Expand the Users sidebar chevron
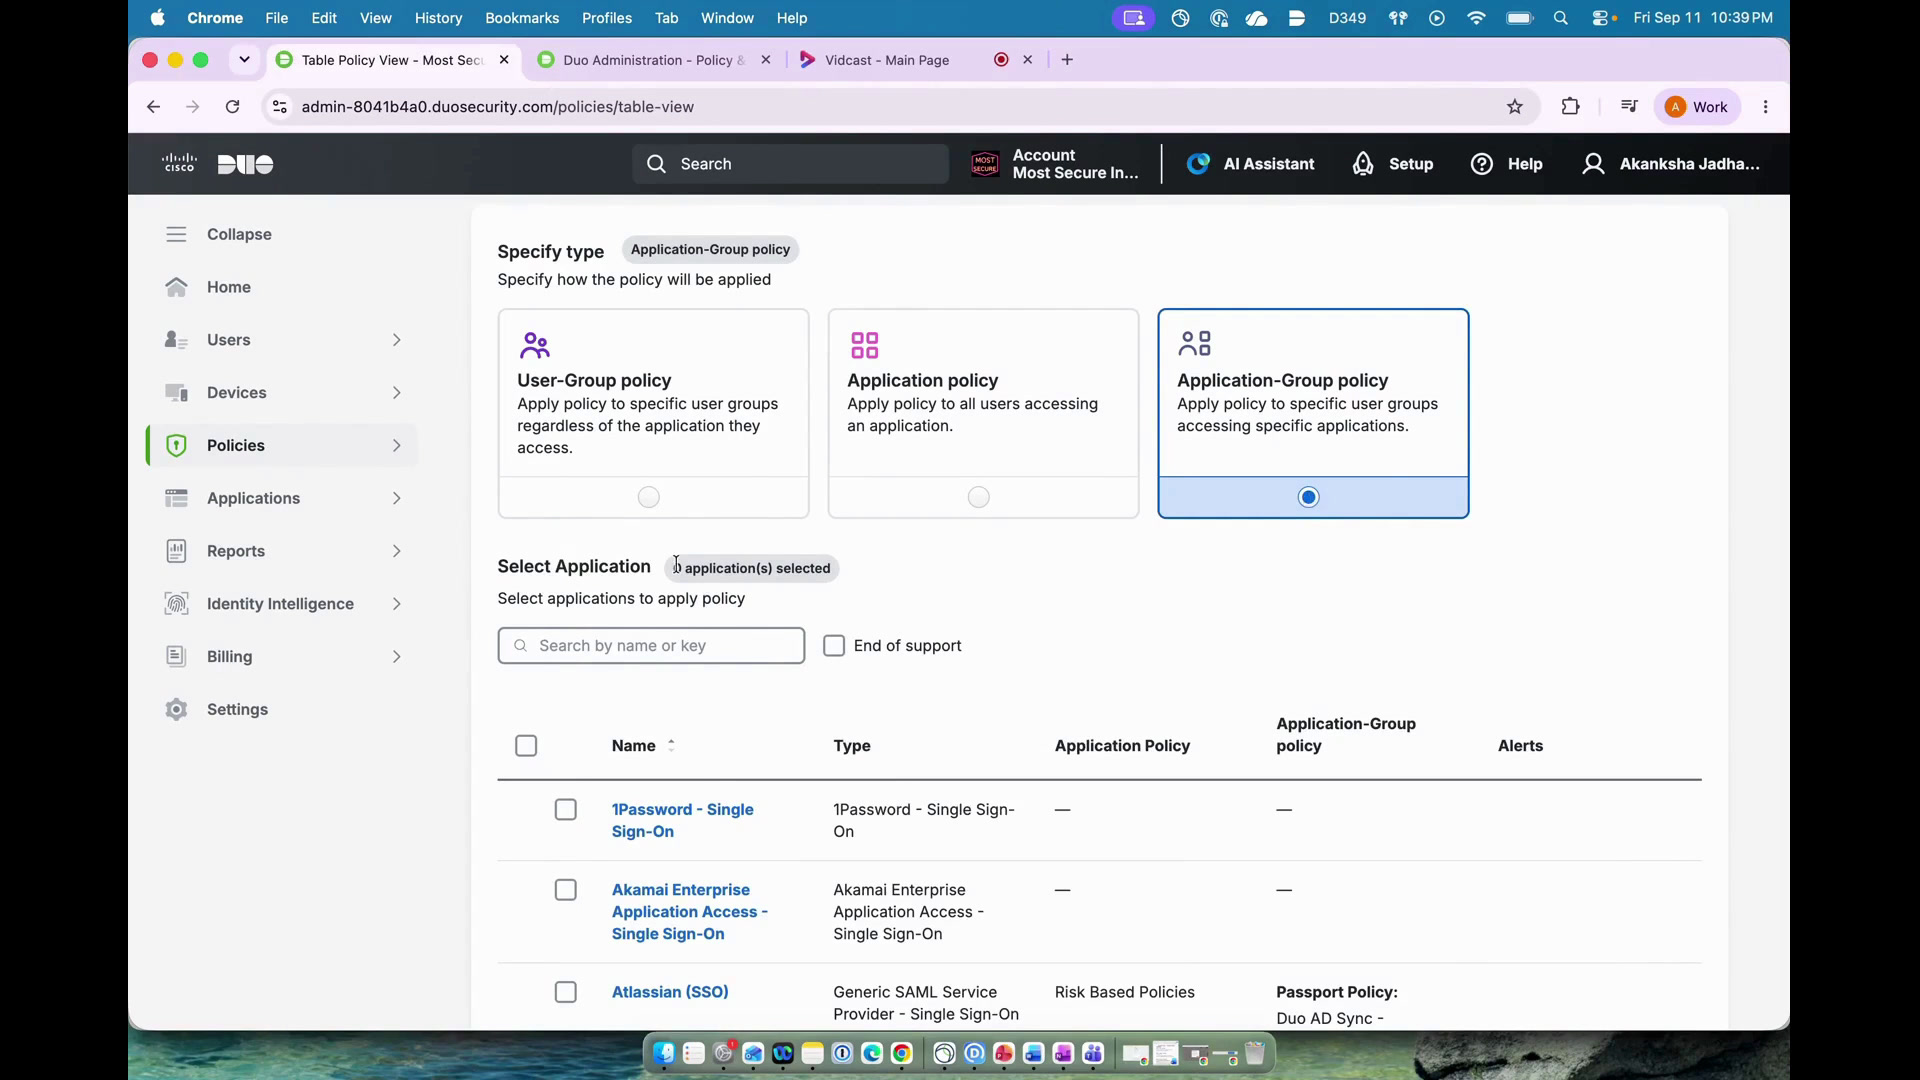Screen dimensions: 1920x1080 [x=397, y=340]
